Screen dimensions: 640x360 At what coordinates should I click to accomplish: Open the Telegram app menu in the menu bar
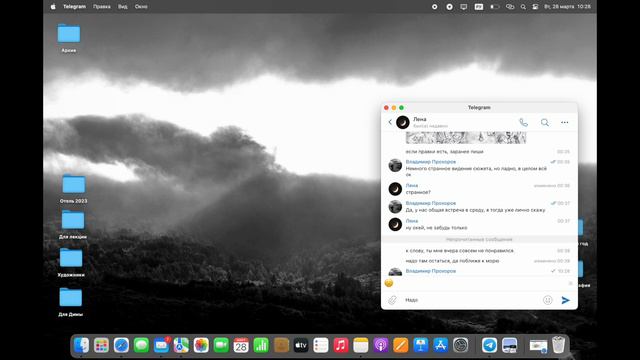point(74,7)
